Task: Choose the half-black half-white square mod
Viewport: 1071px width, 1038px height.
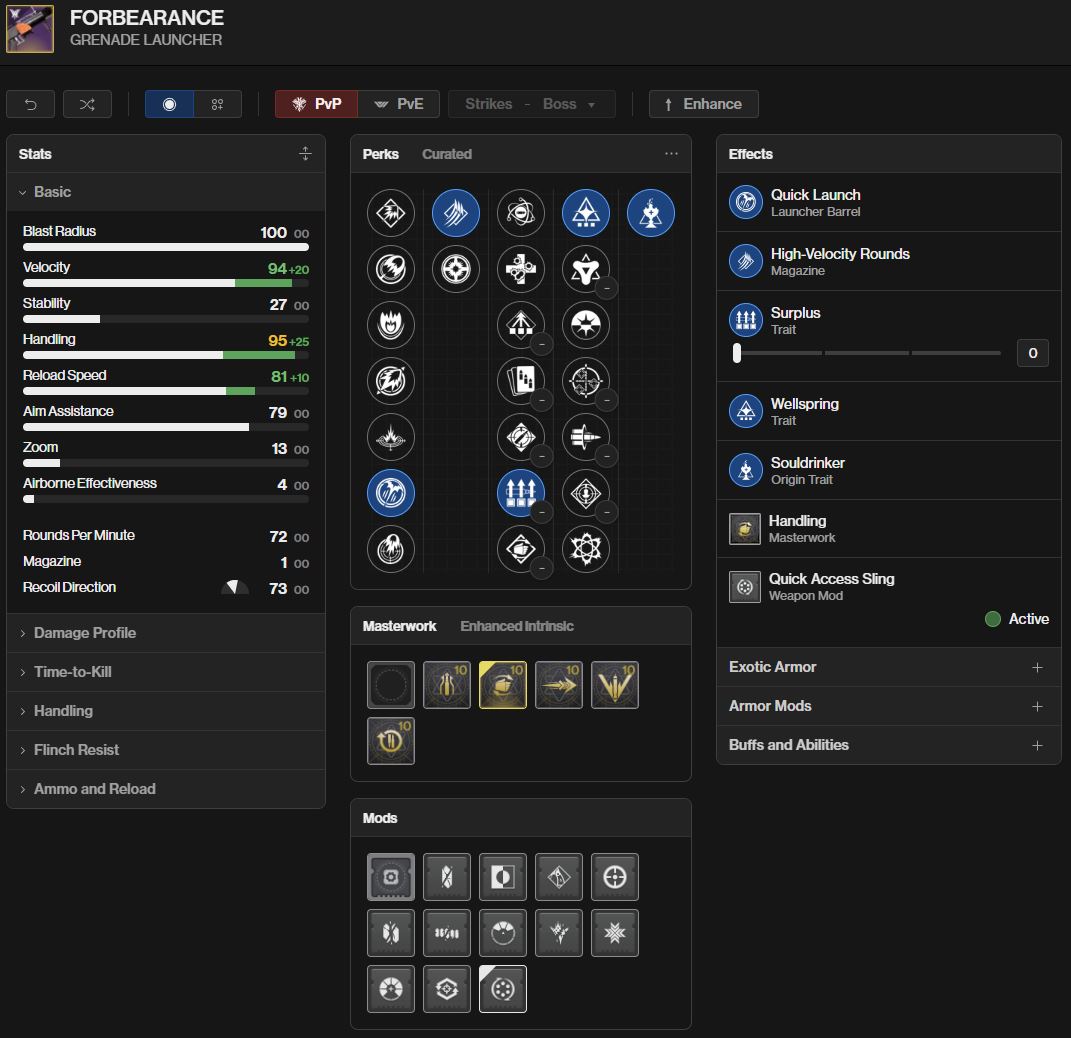Action: pos(503,877)
